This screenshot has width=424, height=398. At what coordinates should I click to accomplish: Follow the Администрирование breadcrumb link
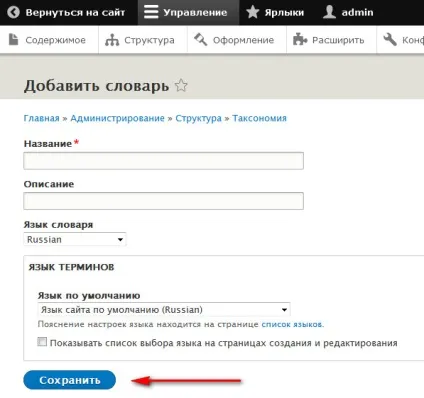[117, 118]
